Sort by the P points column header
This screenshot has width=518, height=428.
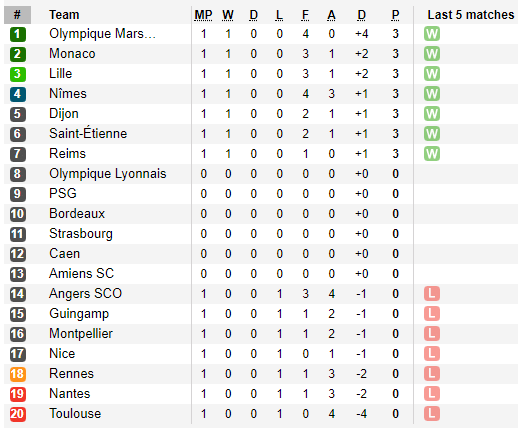[395, 15]
